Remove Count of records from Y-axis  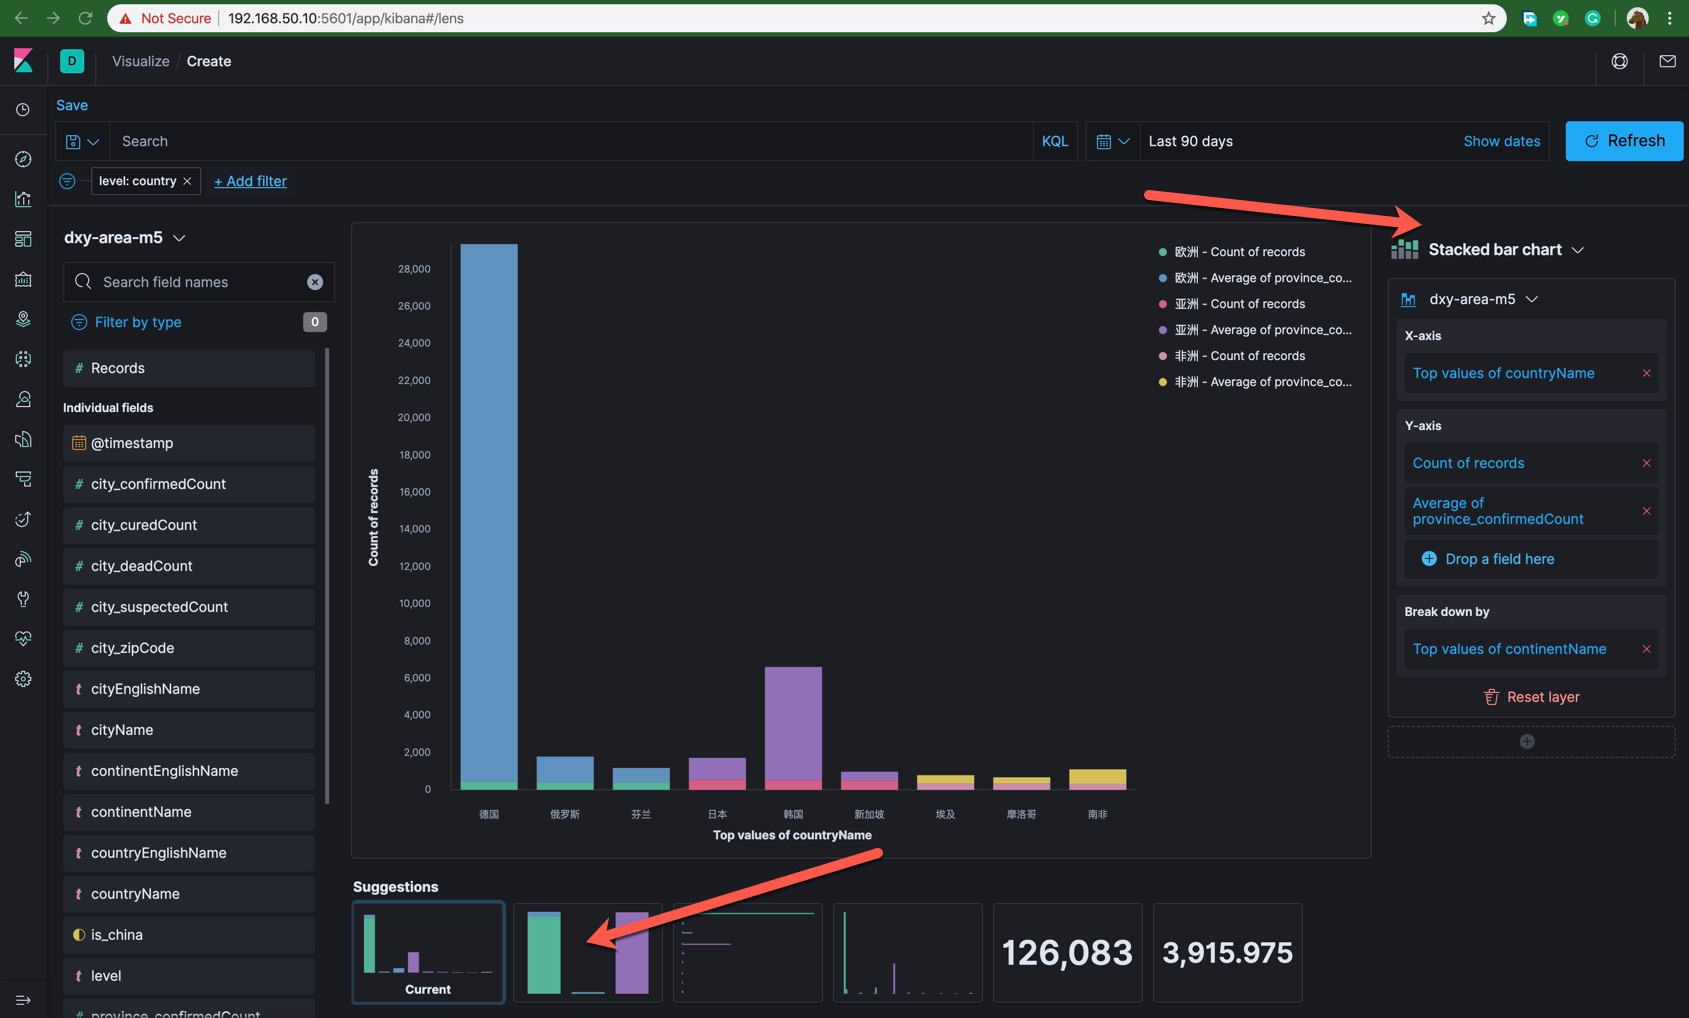(x=1646, y=463)
